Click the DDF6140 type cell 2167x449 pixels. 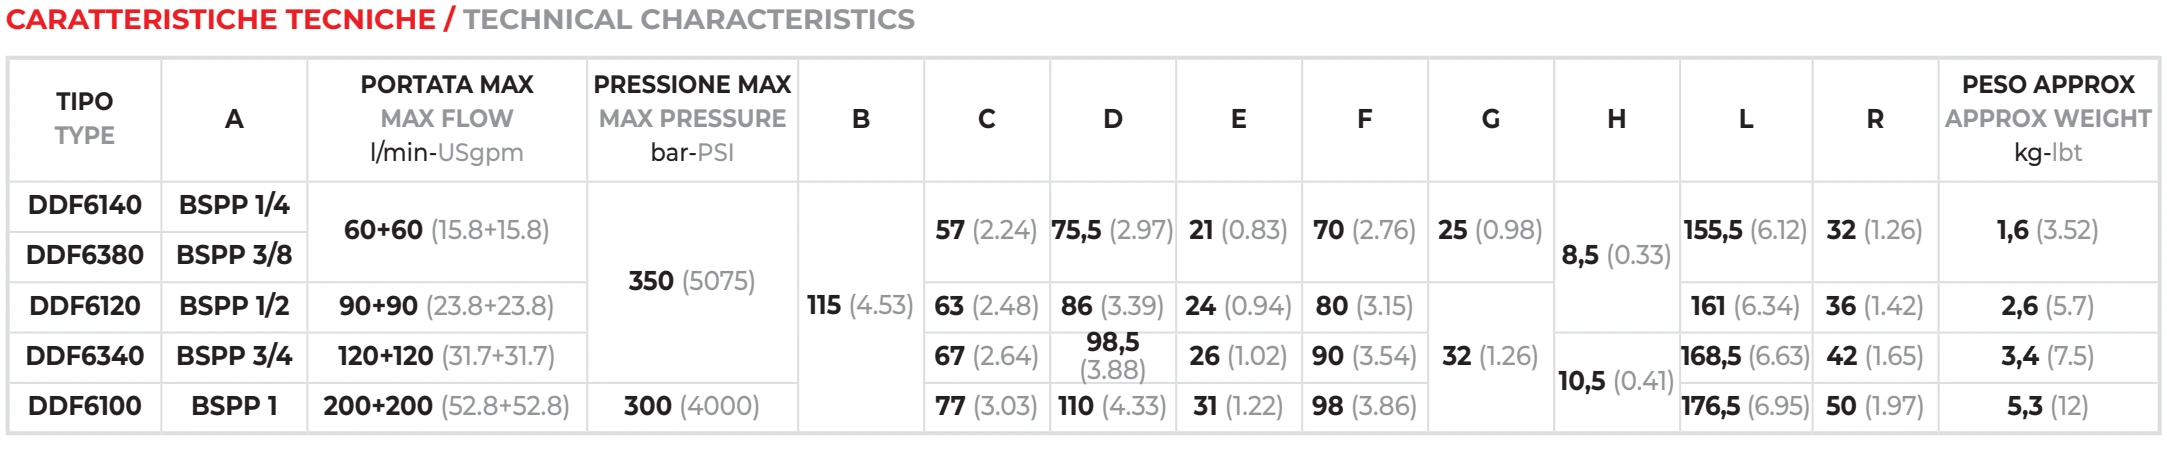[x=85, y=205]
